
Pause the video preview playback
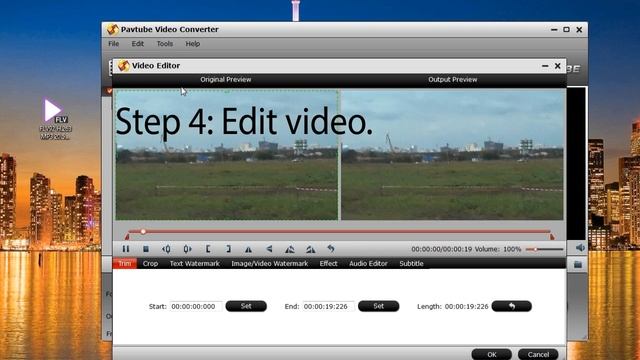tap(126, 249)
